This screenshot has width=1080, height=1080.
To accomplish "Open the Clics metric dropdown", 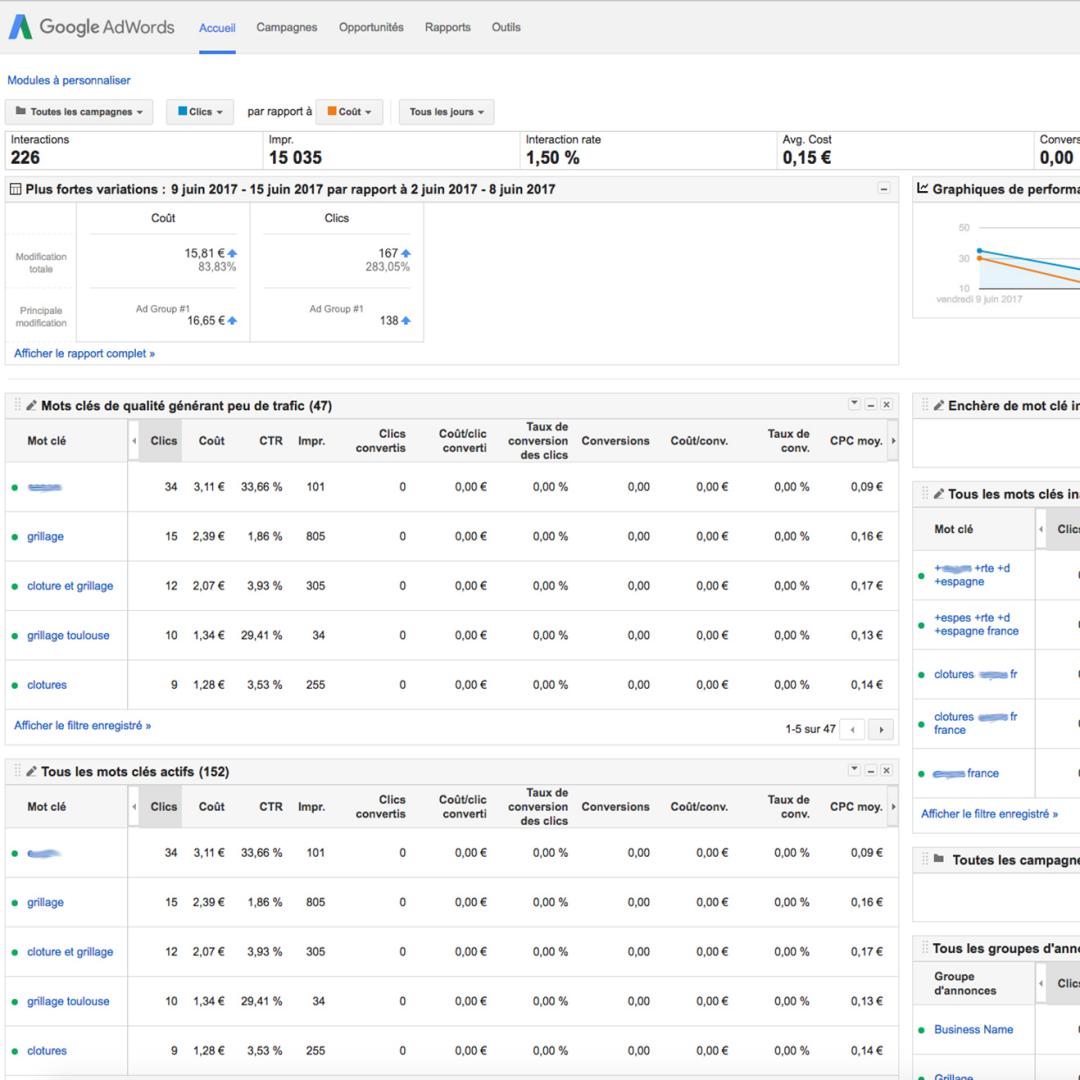I will pos(200,112).
